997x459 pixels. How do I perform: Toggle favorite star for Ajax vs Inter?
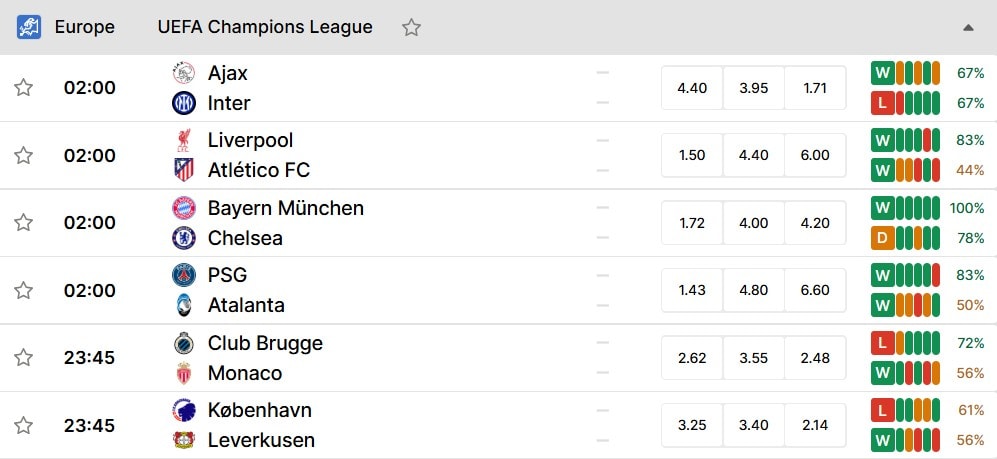click(x=24, y=88)
